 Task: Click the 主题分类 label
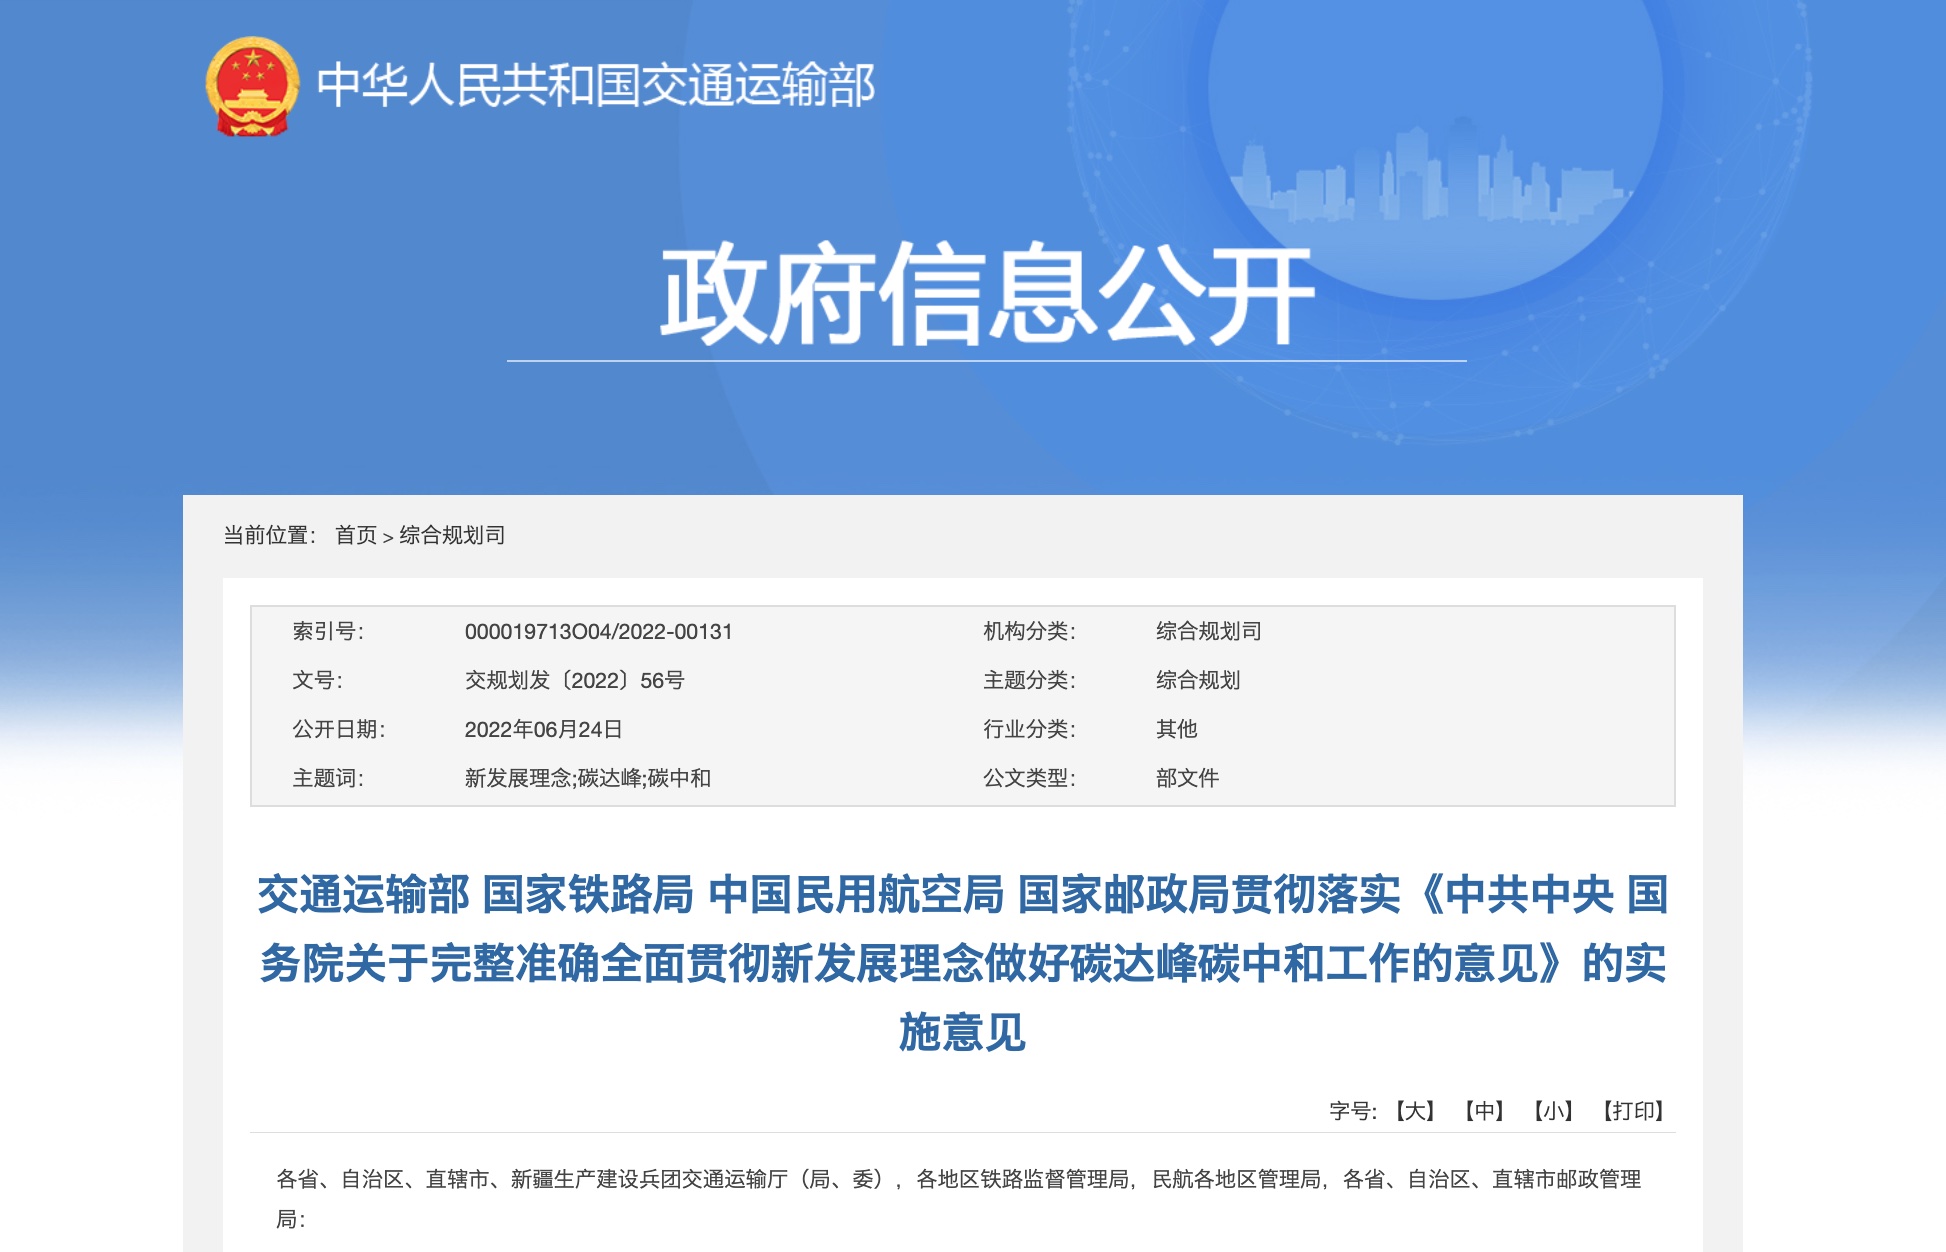(1030, 680)
